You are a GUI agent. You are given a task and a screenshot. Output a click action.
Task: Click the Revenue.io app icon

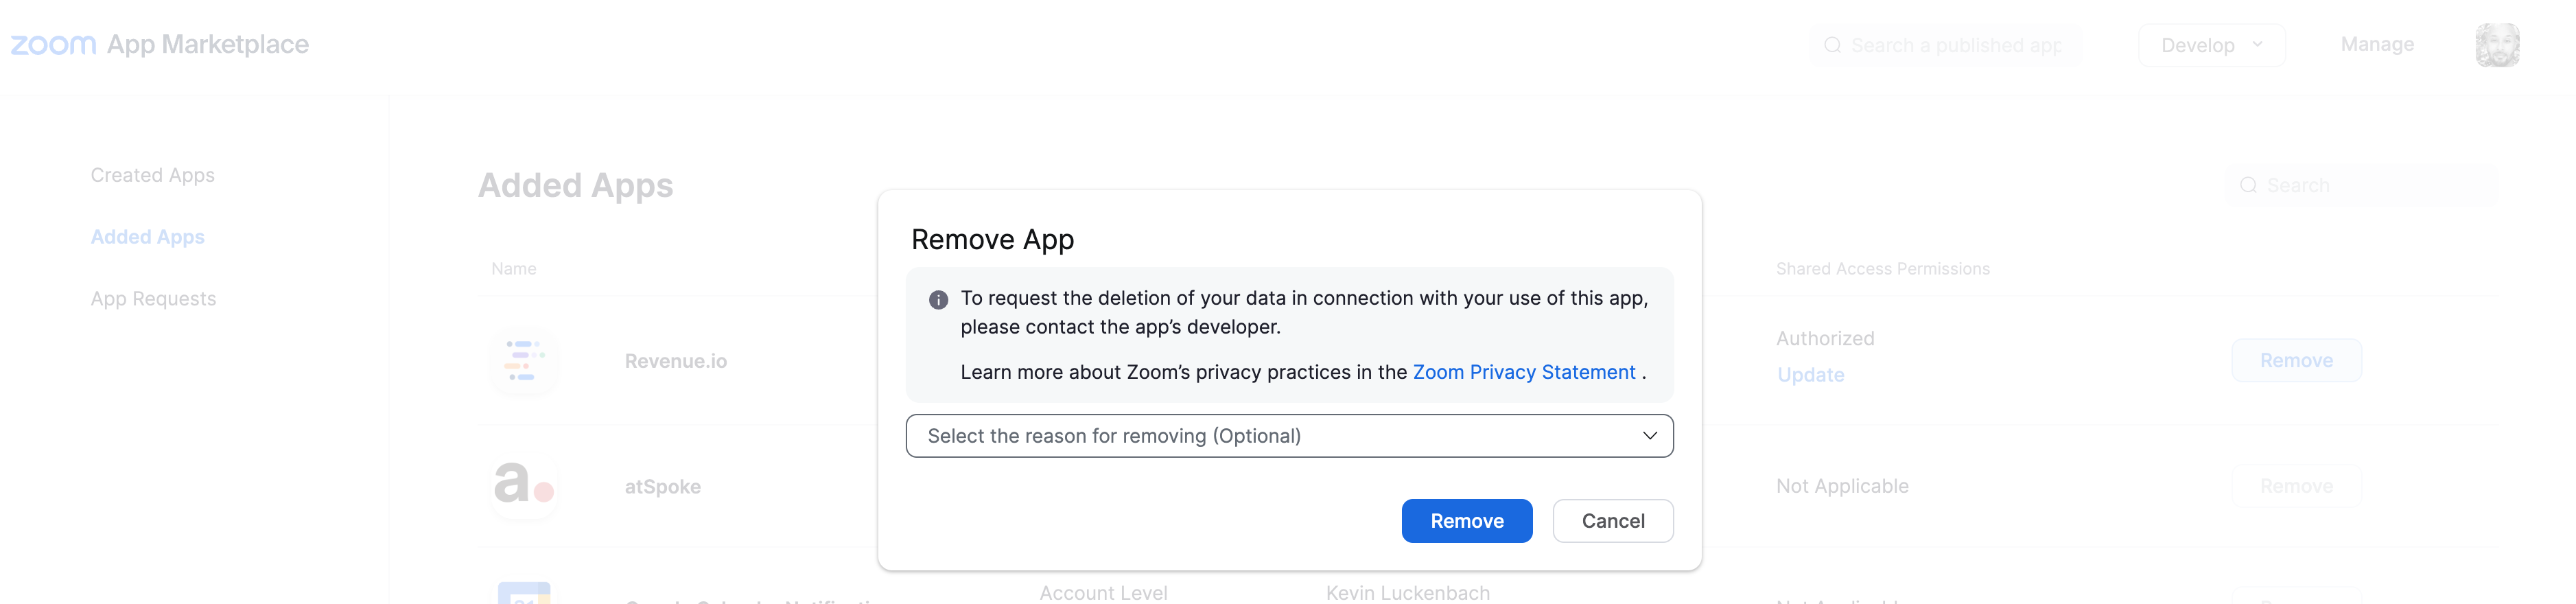click(523, 361)
